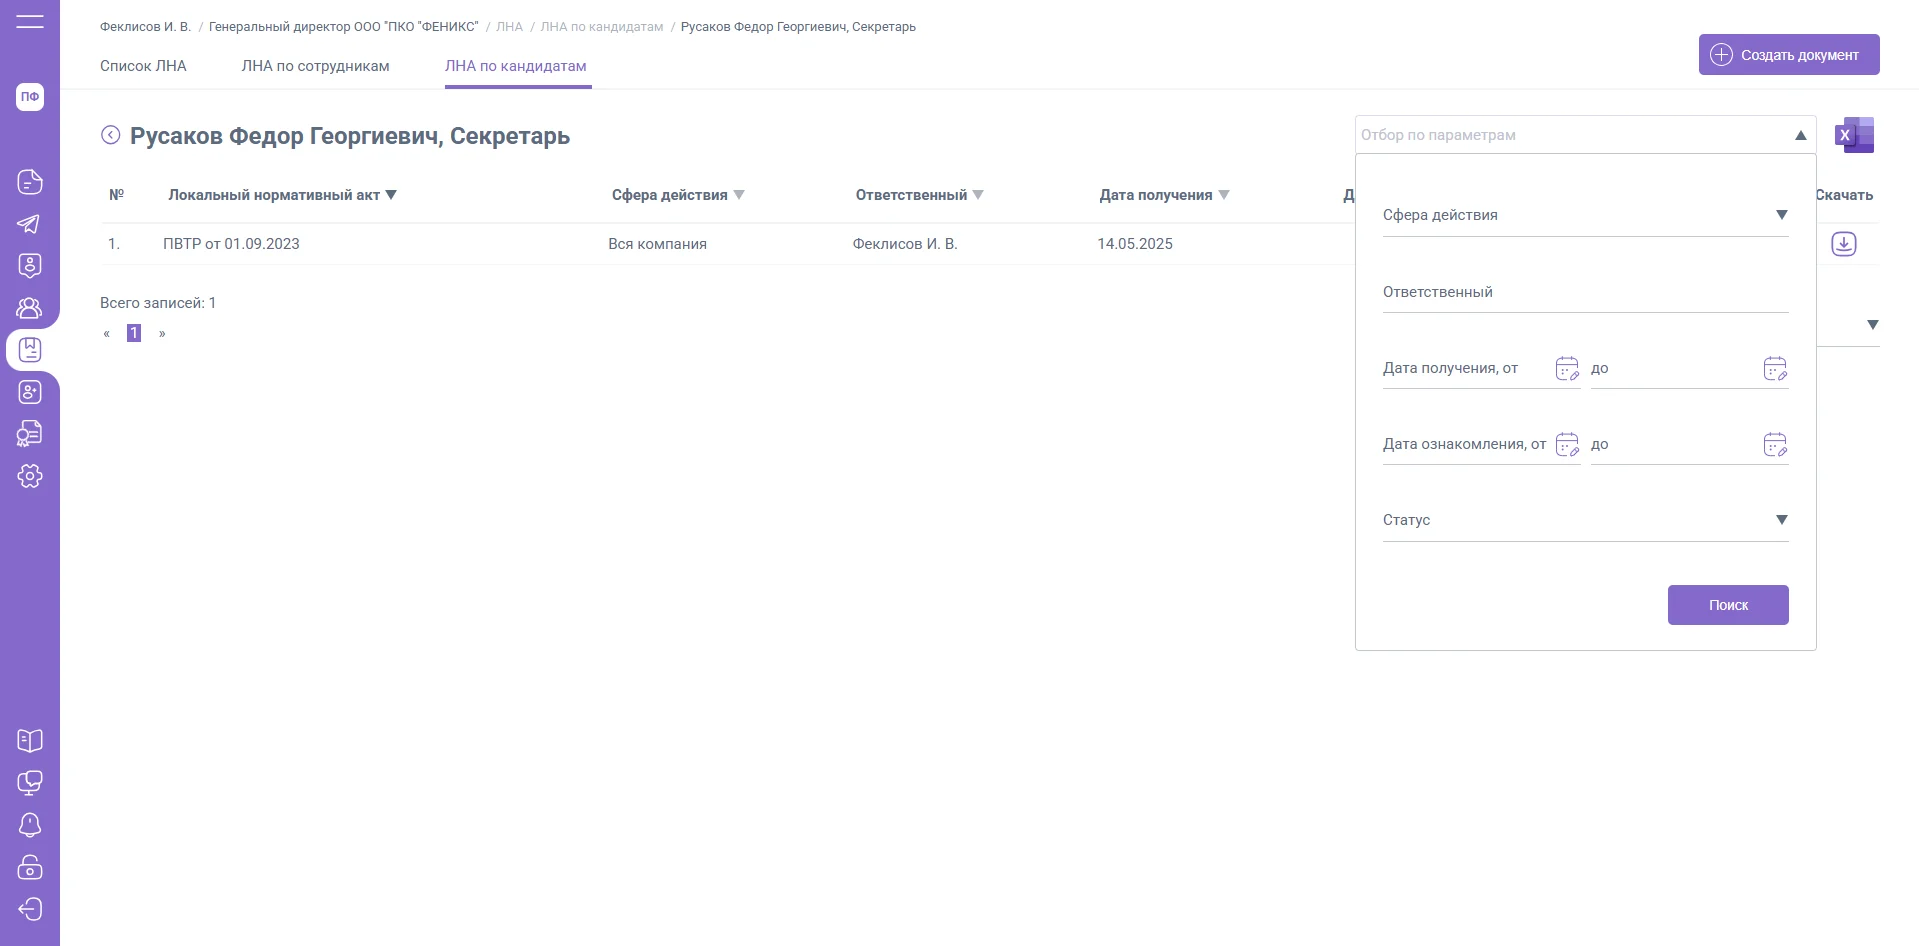Download the ПВТР document via download icon
The image size is (1919, 946).
(x=1843, y=244)
